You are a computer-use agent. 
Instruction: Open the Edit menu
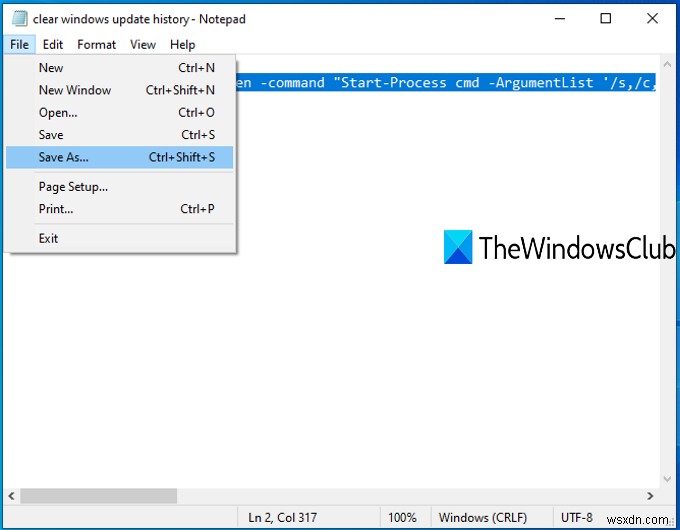[53, 45]
